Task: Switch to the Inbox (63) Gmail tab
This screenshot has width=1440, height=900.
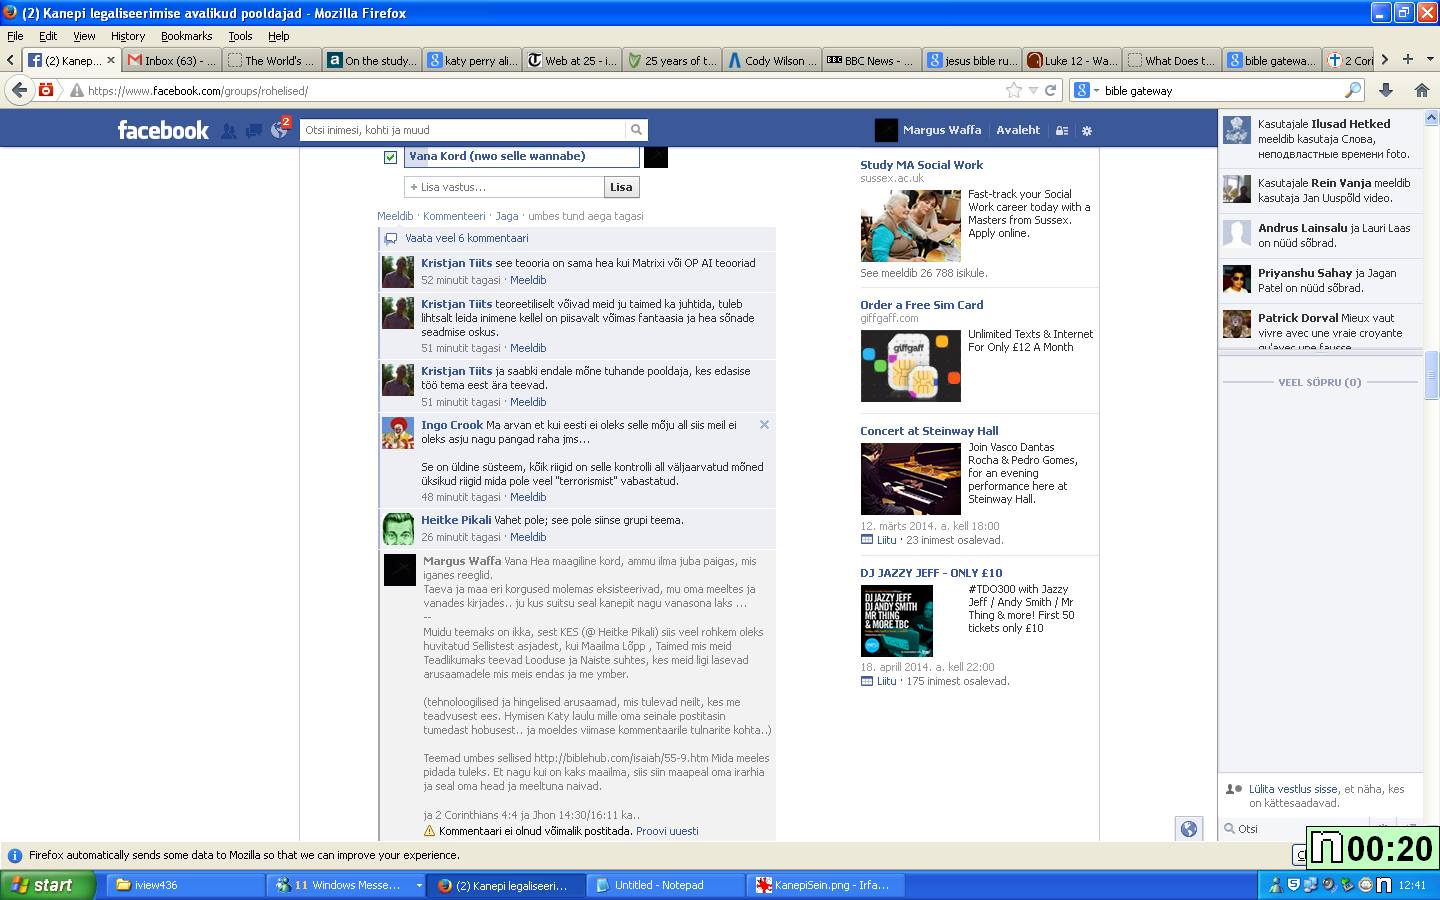Action: (172, 60)
